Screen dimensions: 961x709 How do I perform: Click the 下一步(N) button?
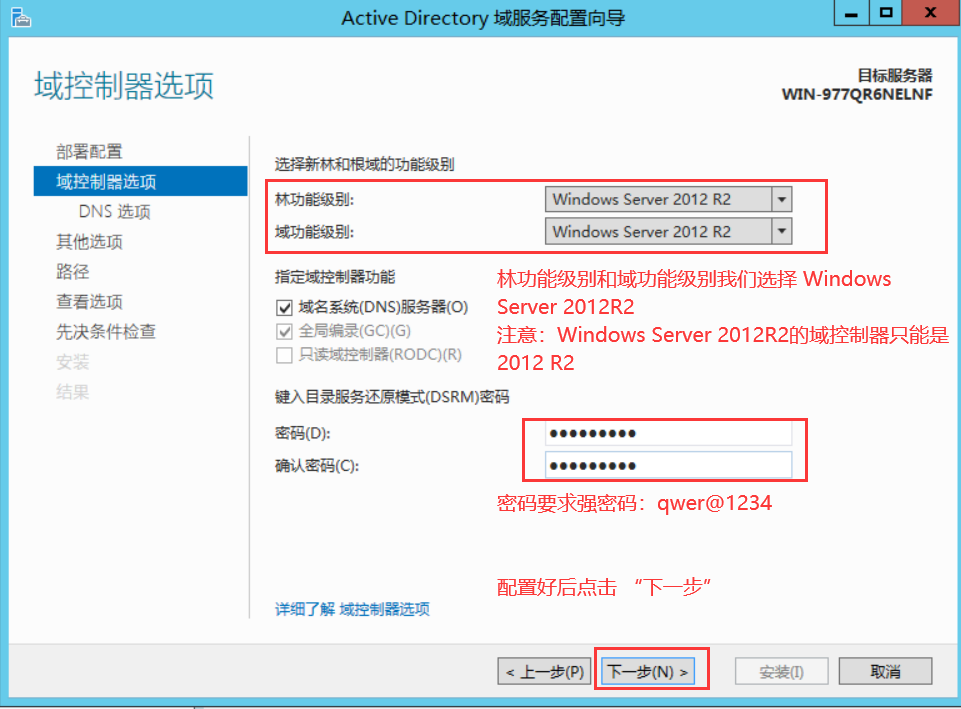tap(648, 672)
